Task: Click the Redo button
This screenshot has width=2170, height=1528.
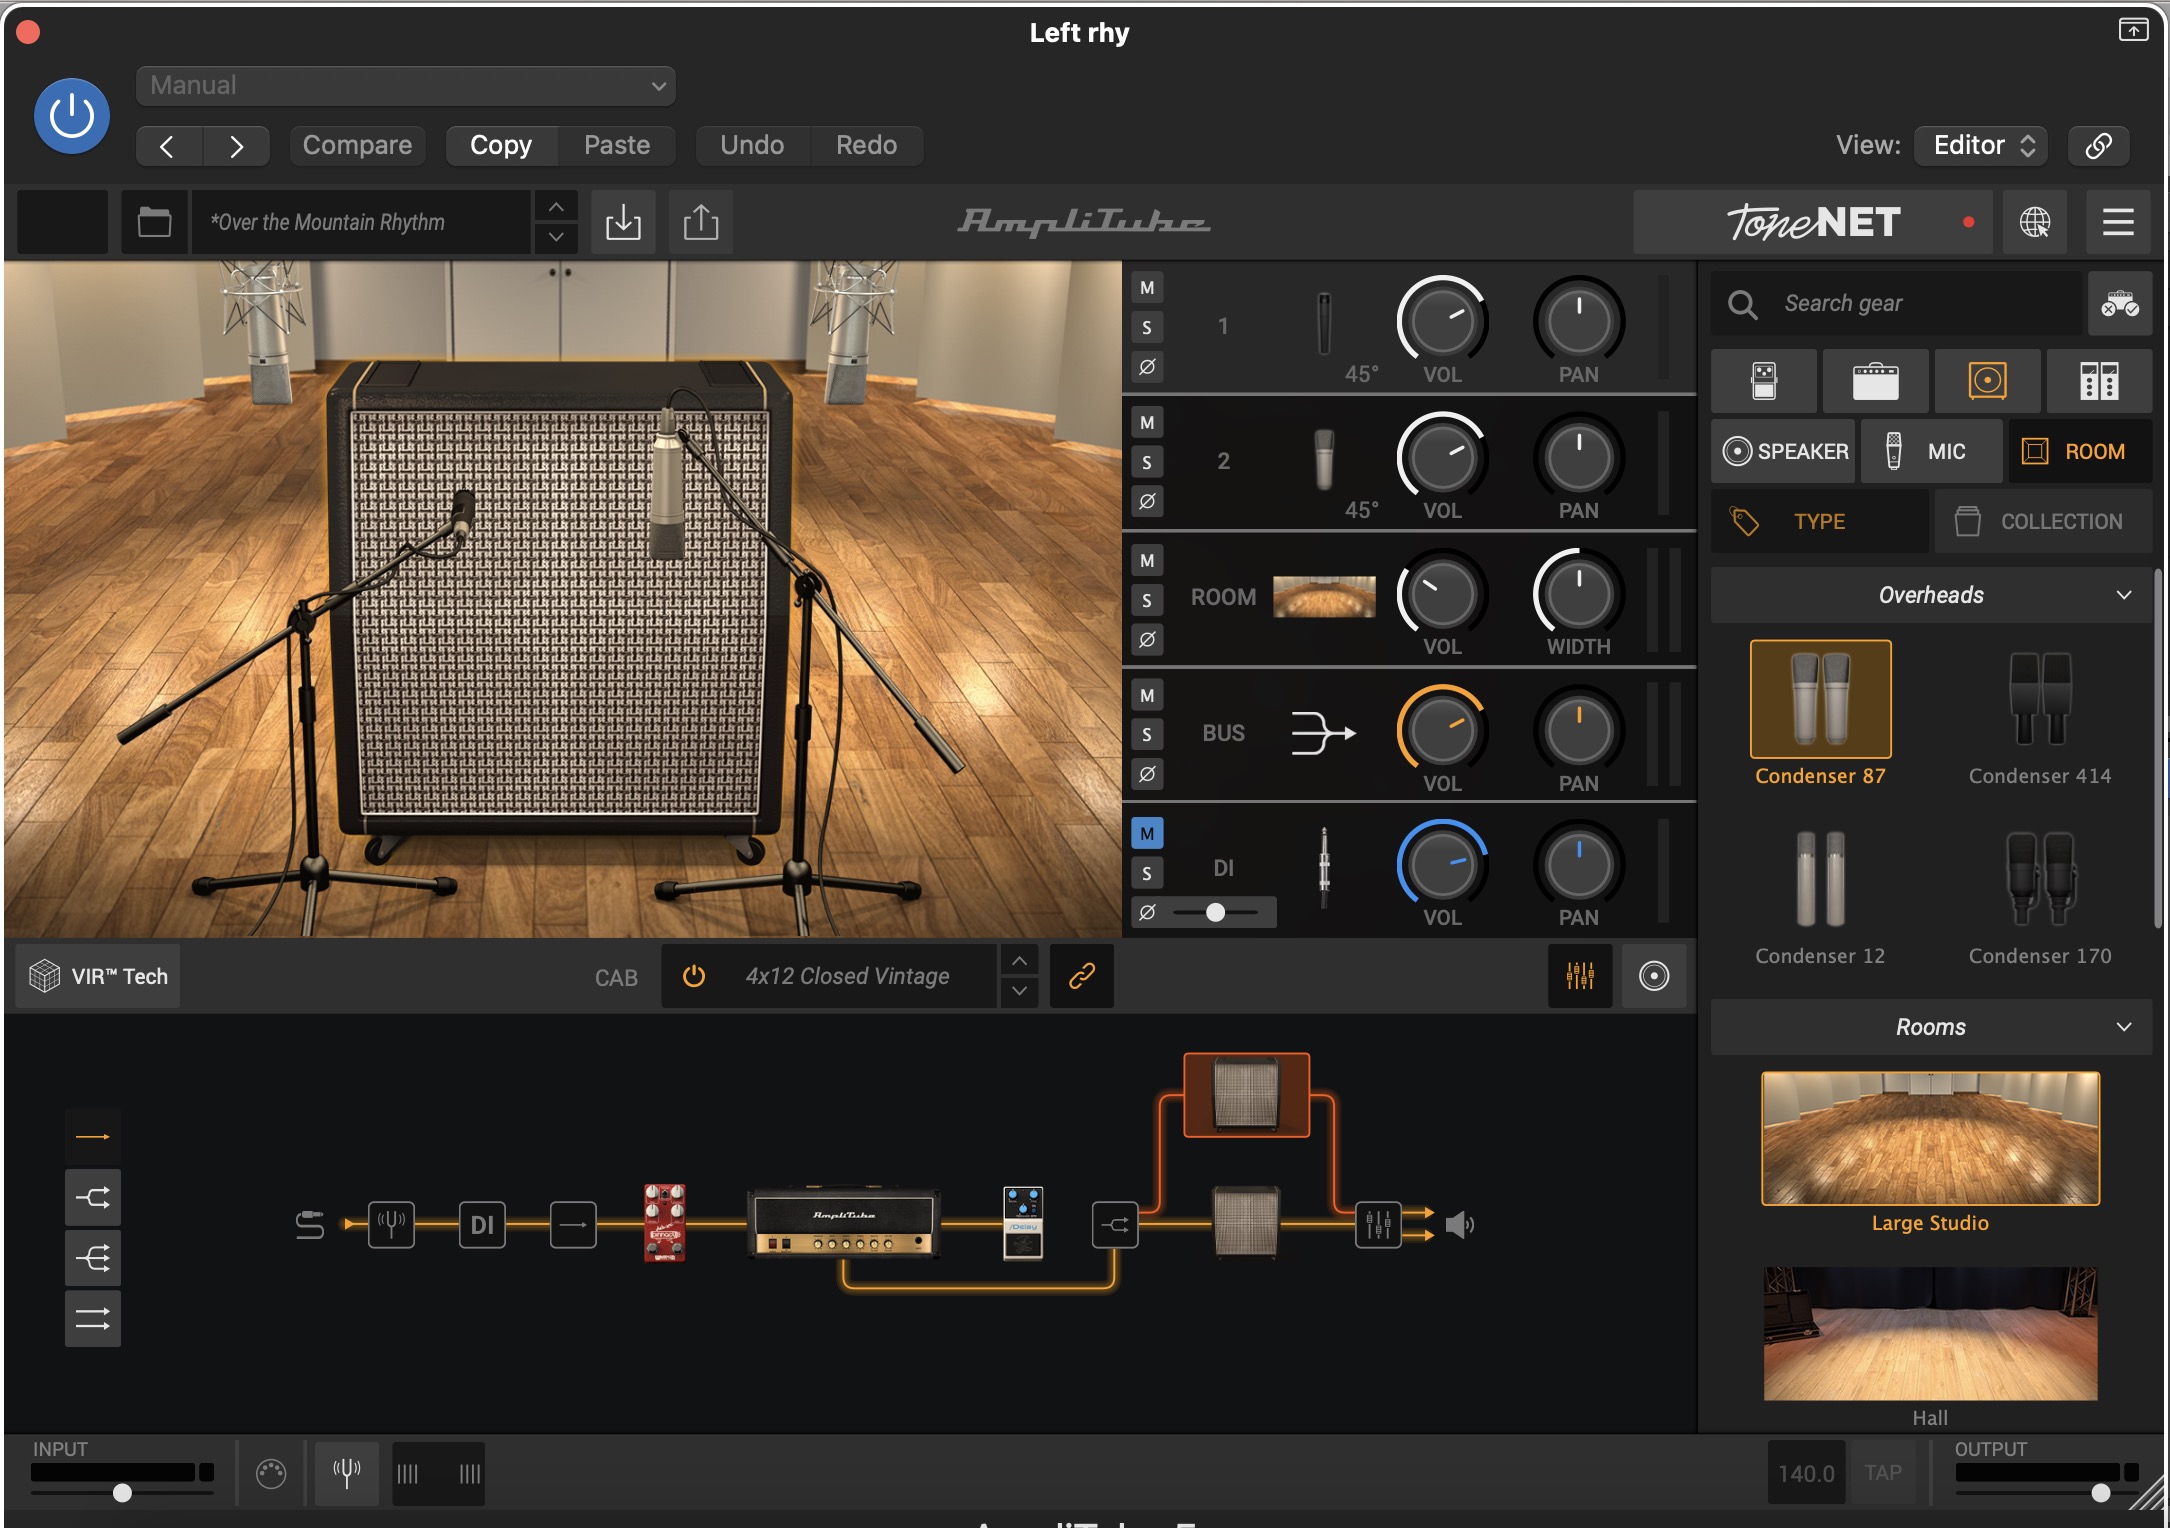Action: coord(866,146)
